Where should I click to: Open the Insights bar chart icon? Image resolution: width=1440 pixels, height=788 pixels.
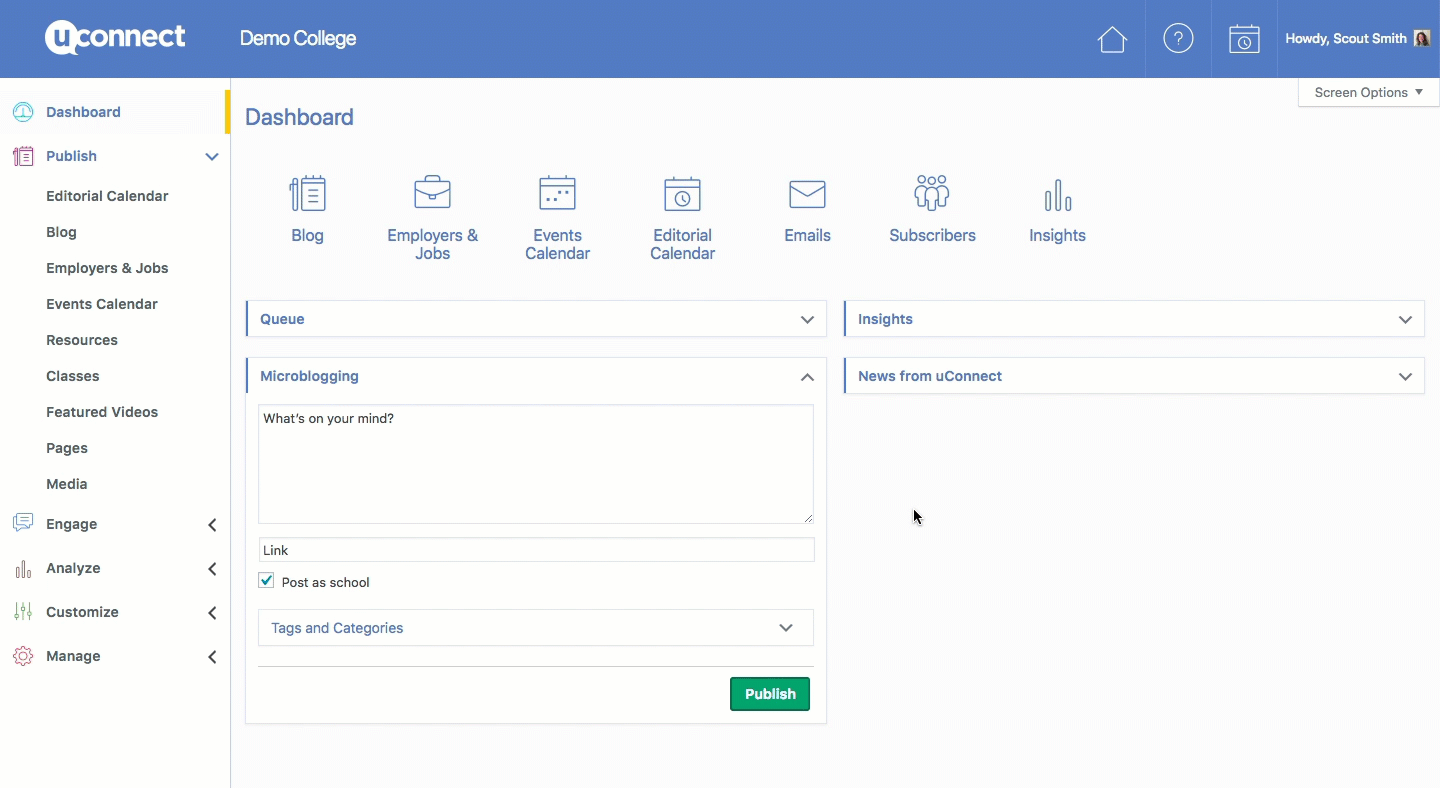(x=1057, y=195)
